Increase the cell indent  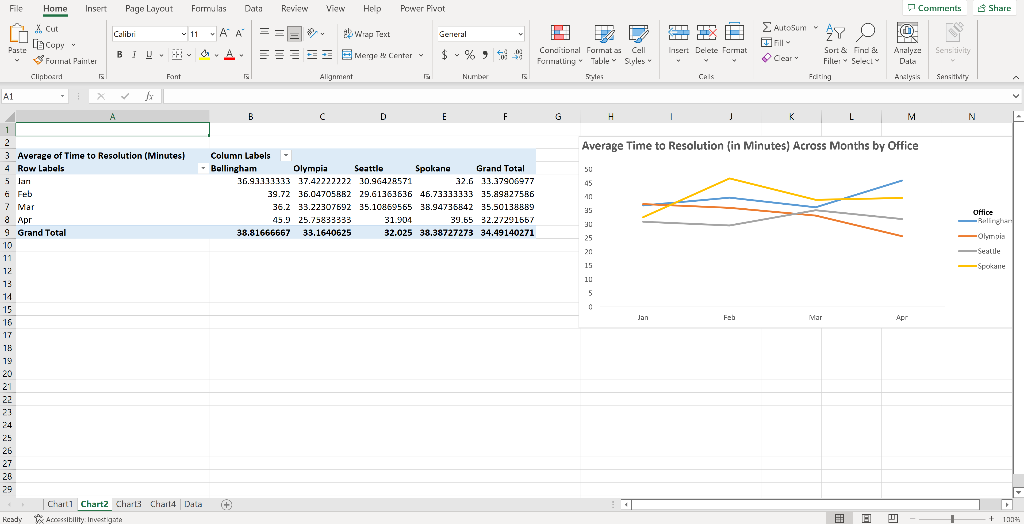click(x=327, y=55)
